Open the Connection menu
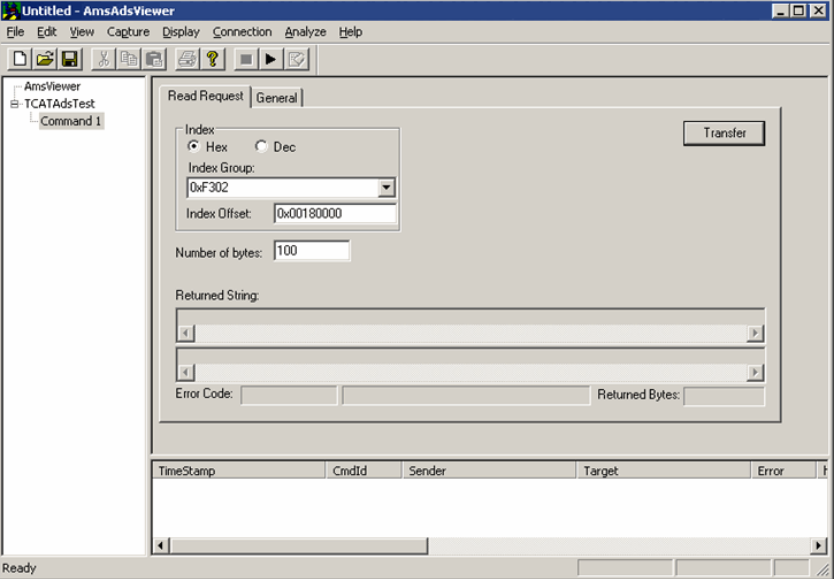Image resolution: width=835 pixels, height=579 pixels. (x=242, y=32)
